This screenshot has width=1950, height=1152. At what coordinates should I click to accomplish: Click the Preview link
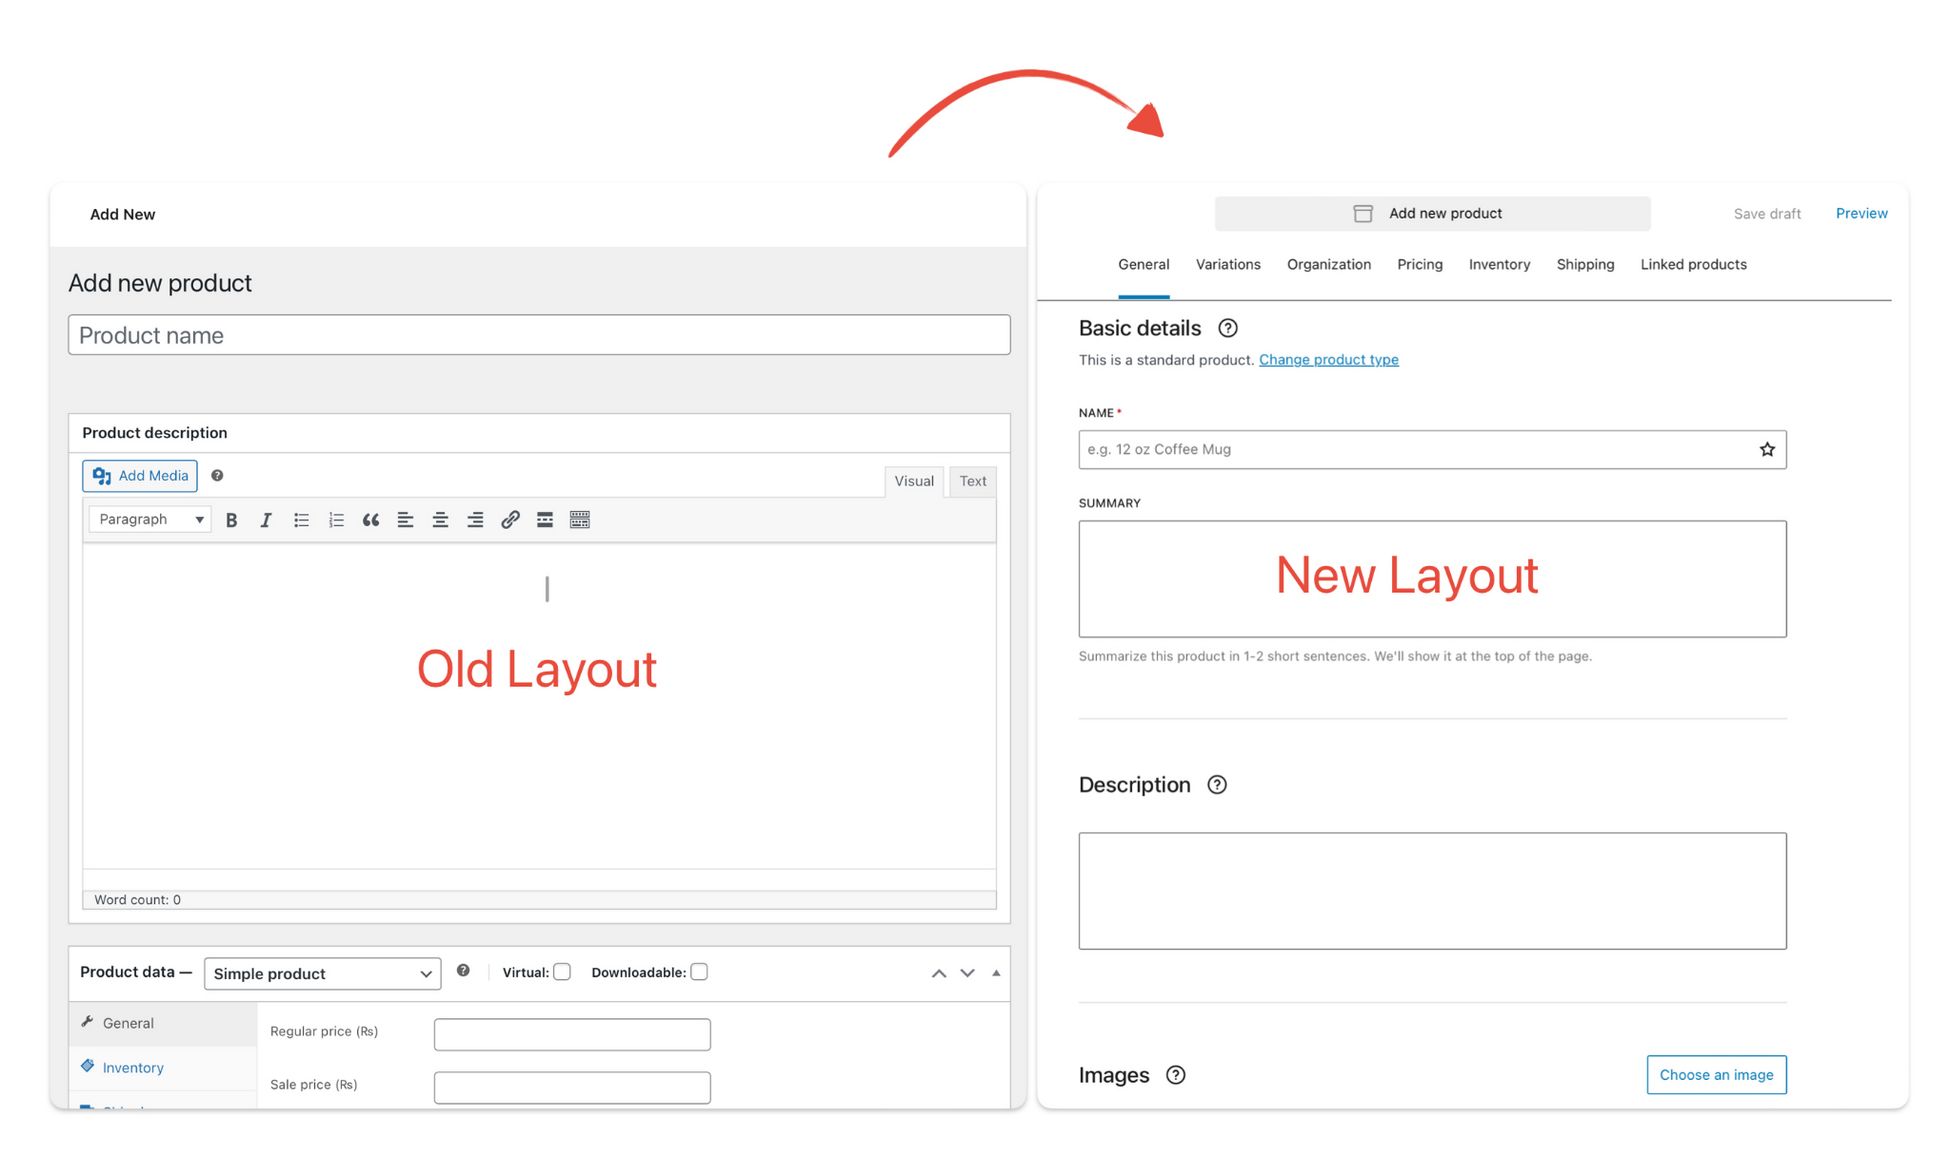pyautogui.click(x=1861, y=214)
